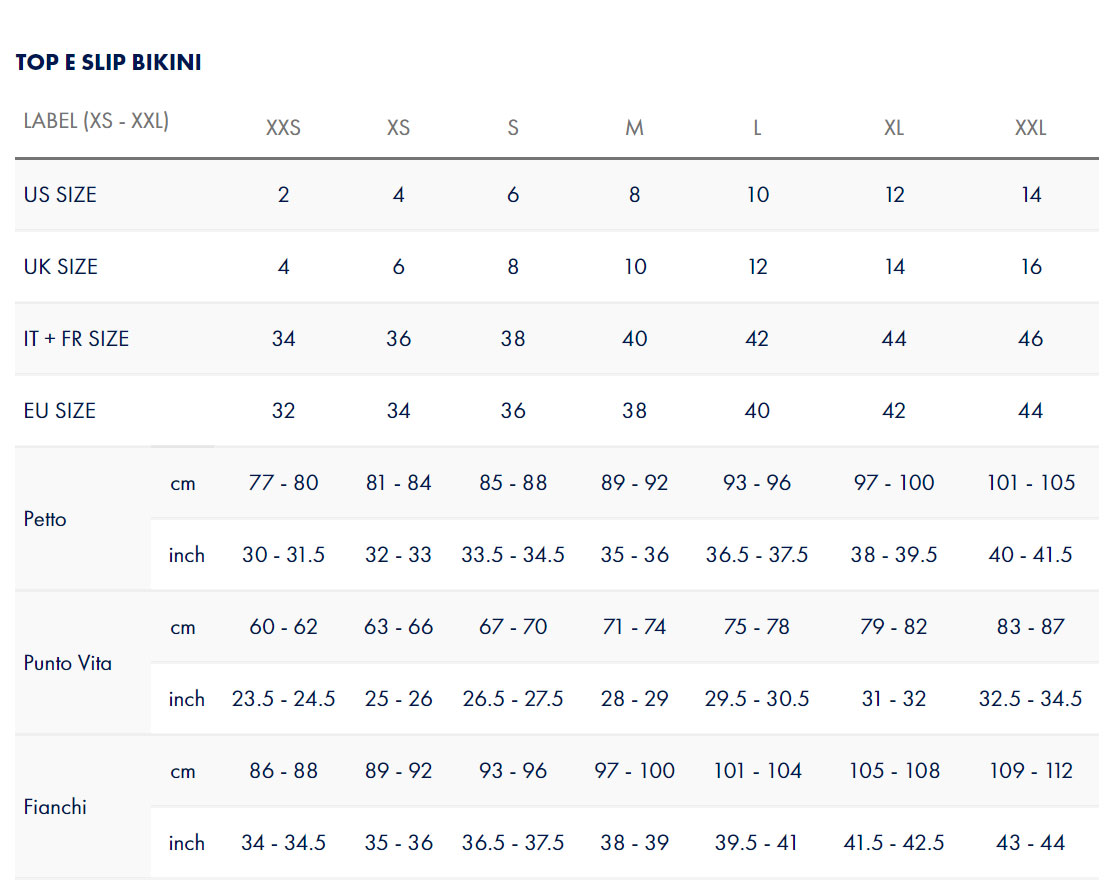Click the IT + FR SIZE row label

point(76,339)
